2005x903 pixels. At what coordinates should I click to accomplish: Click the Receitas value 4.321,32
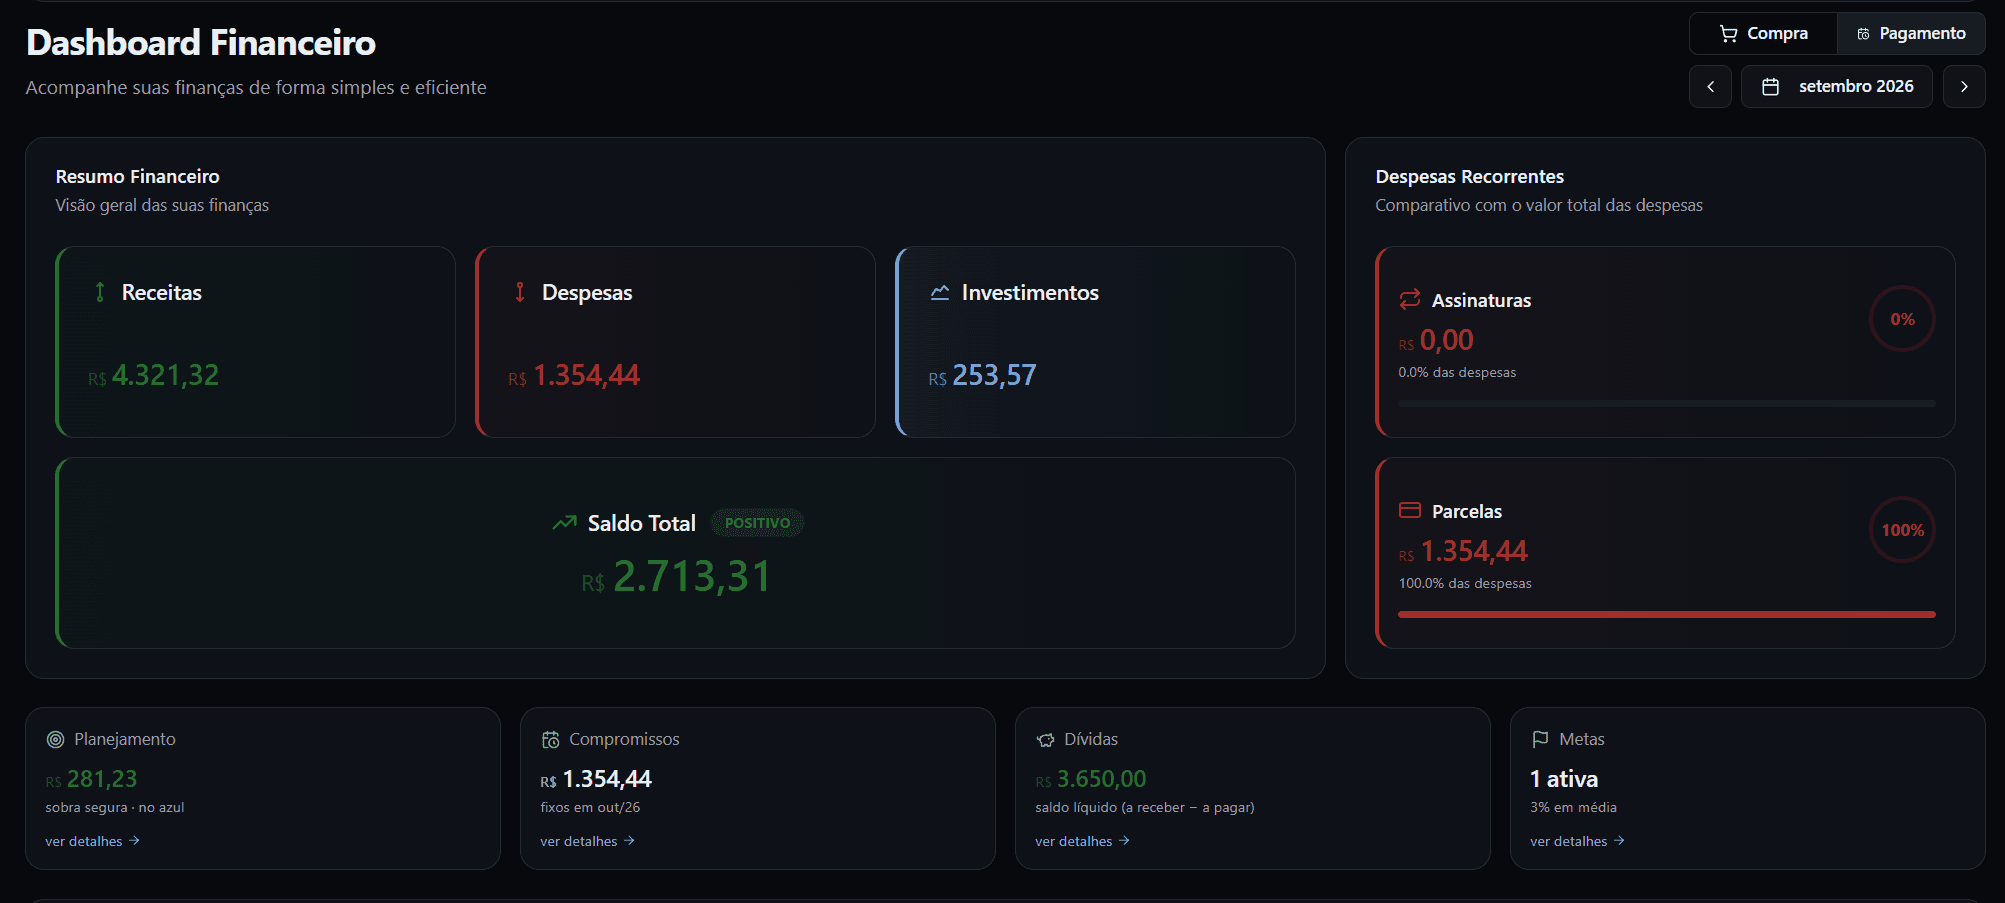point(165,375)
